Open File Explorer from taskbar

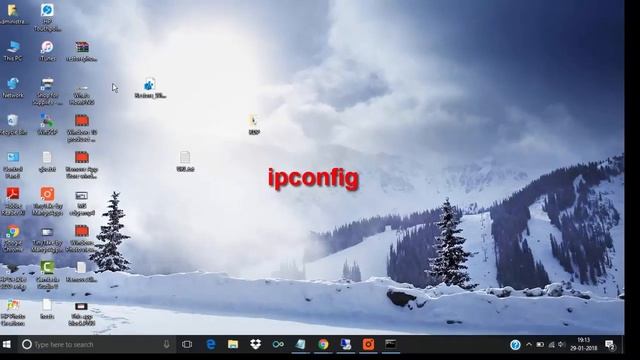point(233,344)
